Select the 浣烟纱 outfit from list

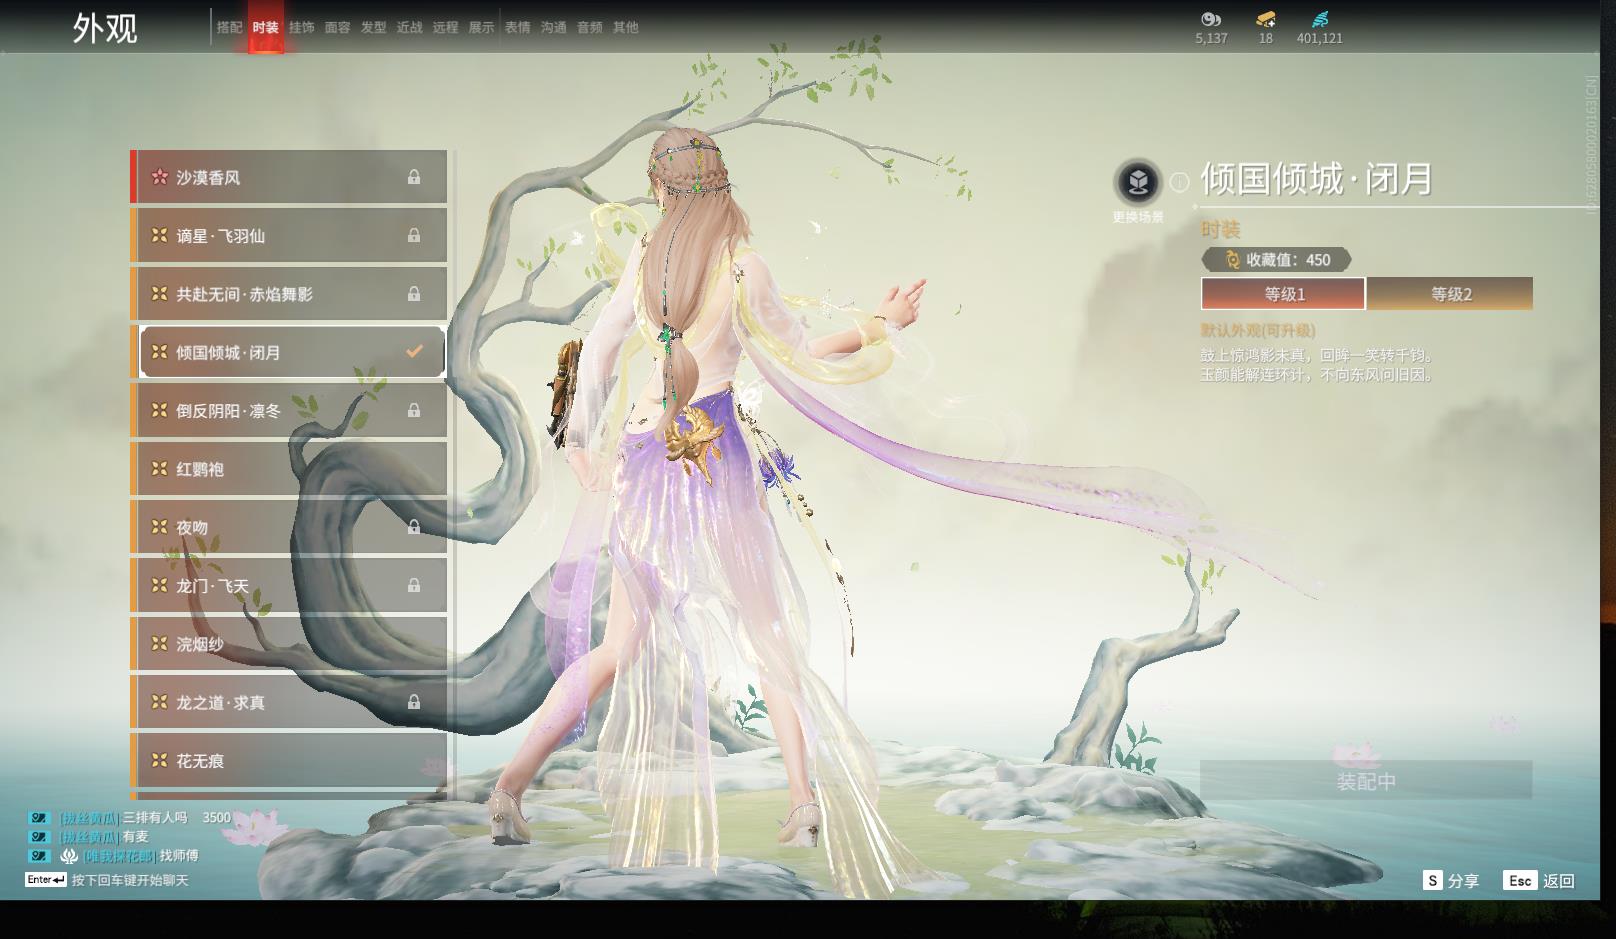tap(290, 644)
